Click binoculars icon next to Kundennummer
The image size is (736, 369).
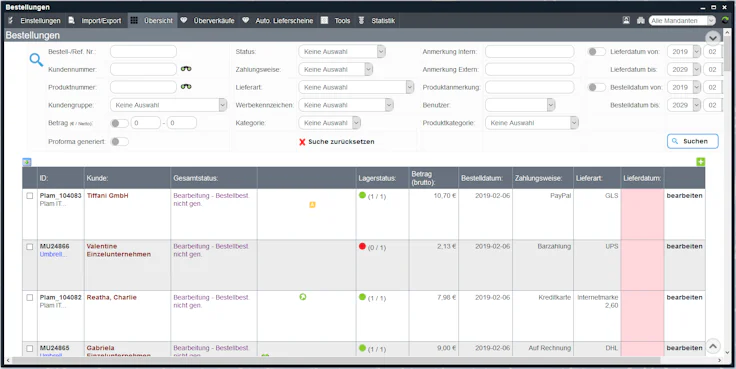(x=186, y=69)
